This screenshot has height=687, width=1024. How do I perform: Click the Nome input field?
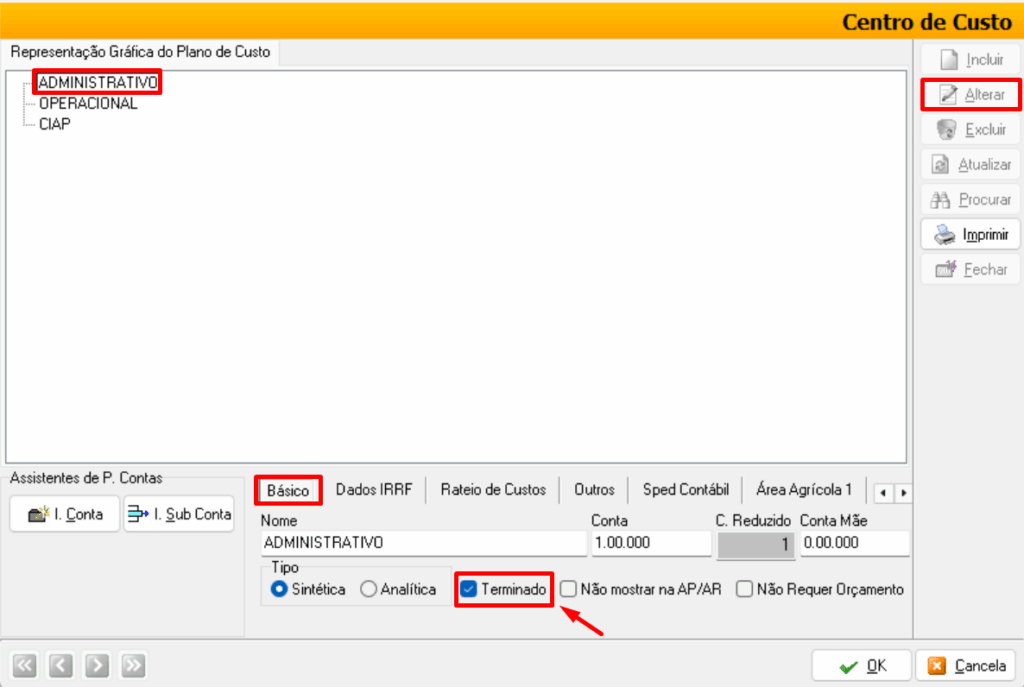tap(423, 543)
